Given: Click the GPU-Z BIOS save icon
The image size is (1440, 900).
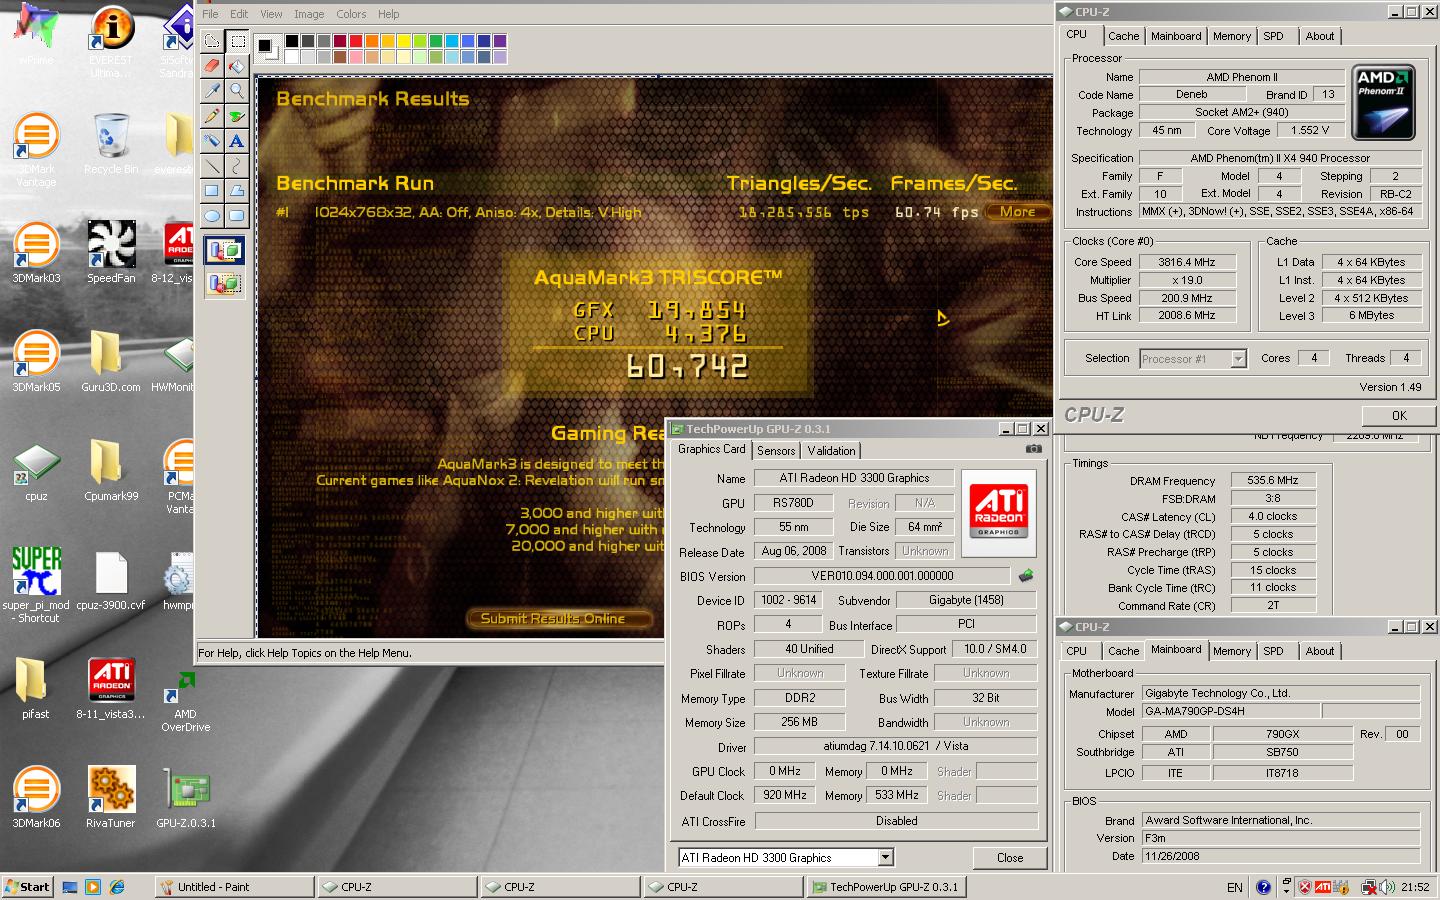Looking at the screenshot, I should coord(1026,576).
